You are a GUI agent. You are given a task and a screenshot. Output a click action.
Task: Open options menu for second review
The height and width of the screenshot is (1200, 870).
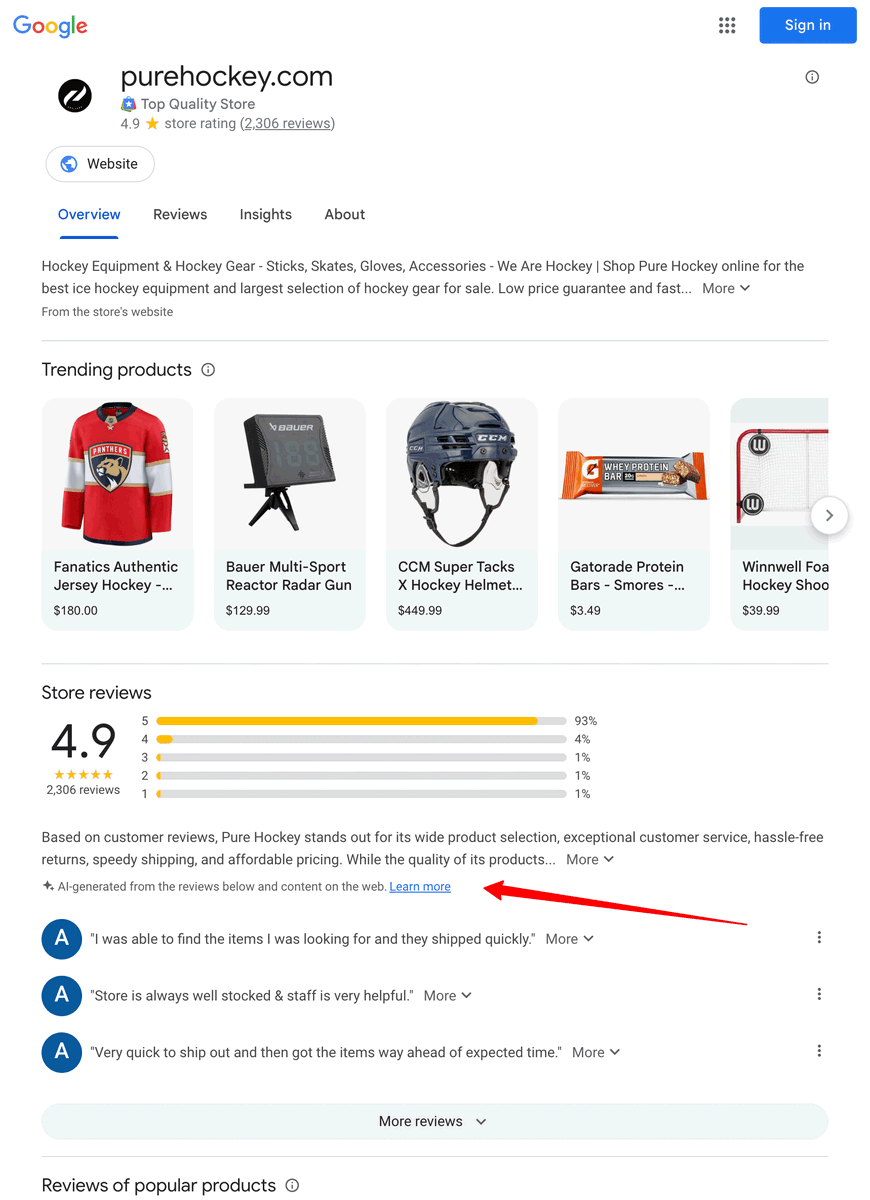819,994
